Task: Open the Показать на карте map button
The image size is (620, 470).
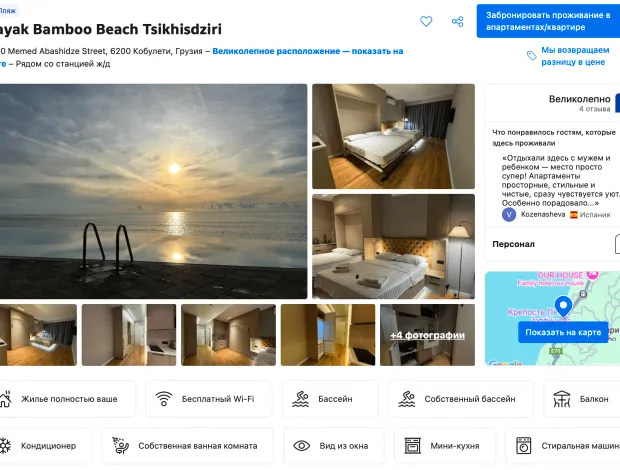Action: click(564, 332)
